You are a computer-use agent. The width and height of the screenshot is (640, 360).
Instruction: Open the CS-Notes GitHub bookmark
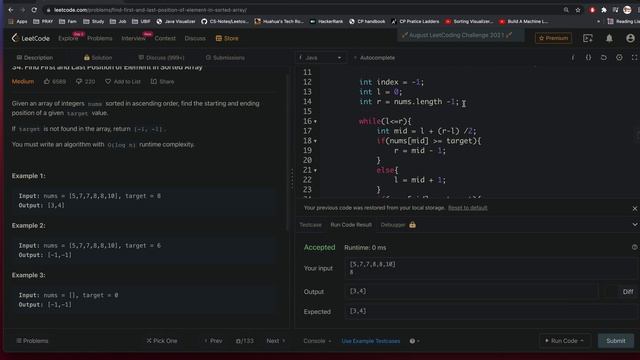tap(225, 21)
